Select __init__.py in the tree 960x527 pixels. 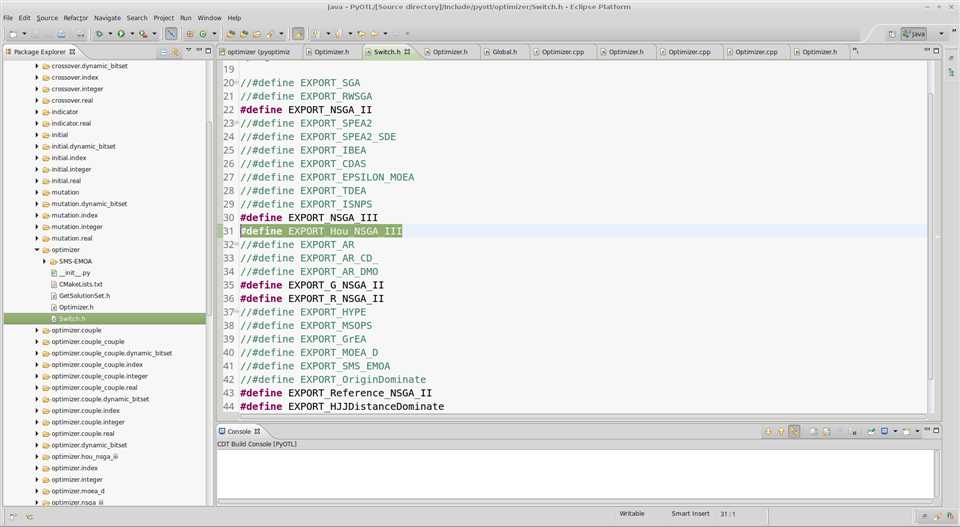click(75, 273)
